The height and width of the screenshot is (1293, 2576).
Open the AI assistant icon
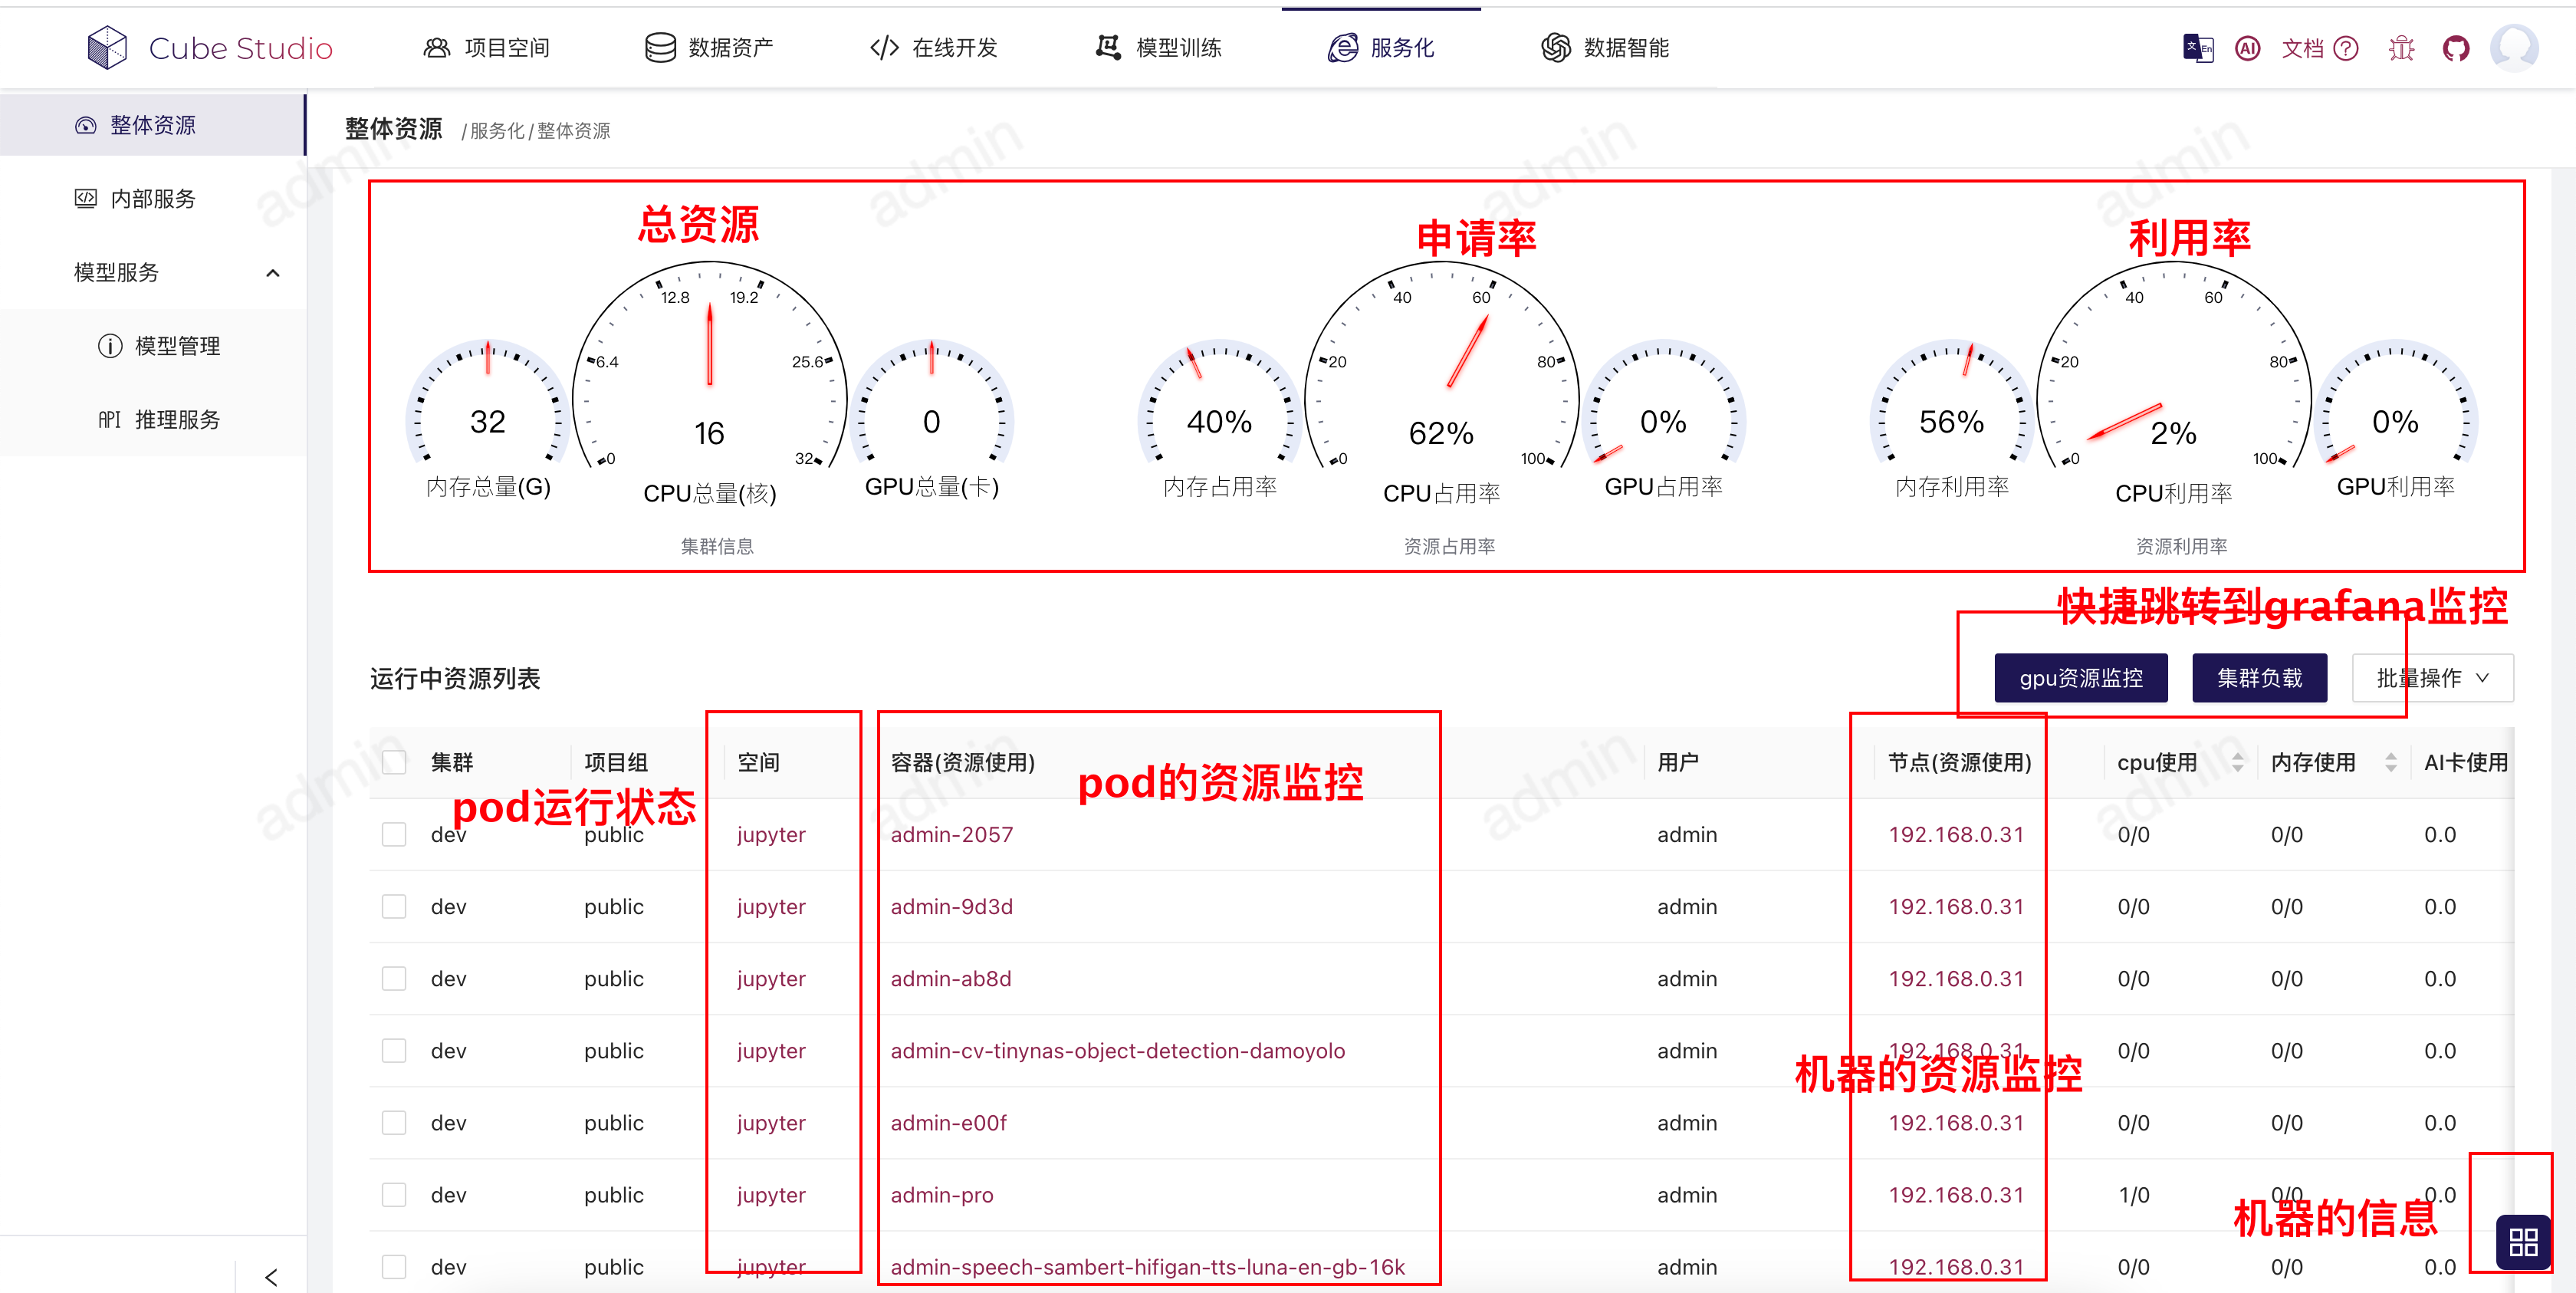[x=2247, y=47]
